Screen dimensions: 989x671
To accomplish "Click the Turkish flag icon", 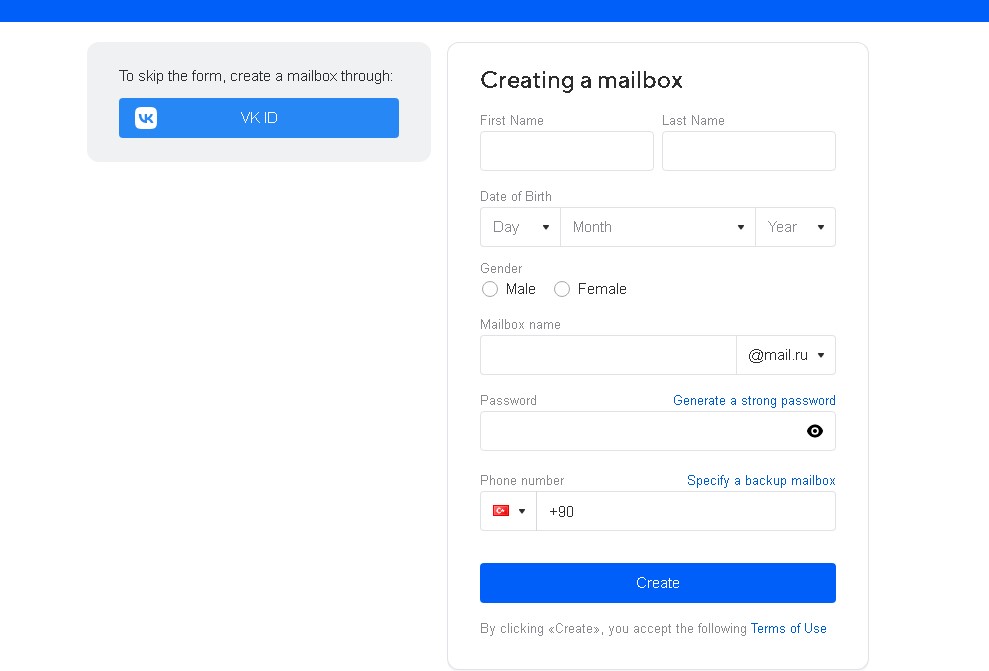I will (x=501, y=511).
